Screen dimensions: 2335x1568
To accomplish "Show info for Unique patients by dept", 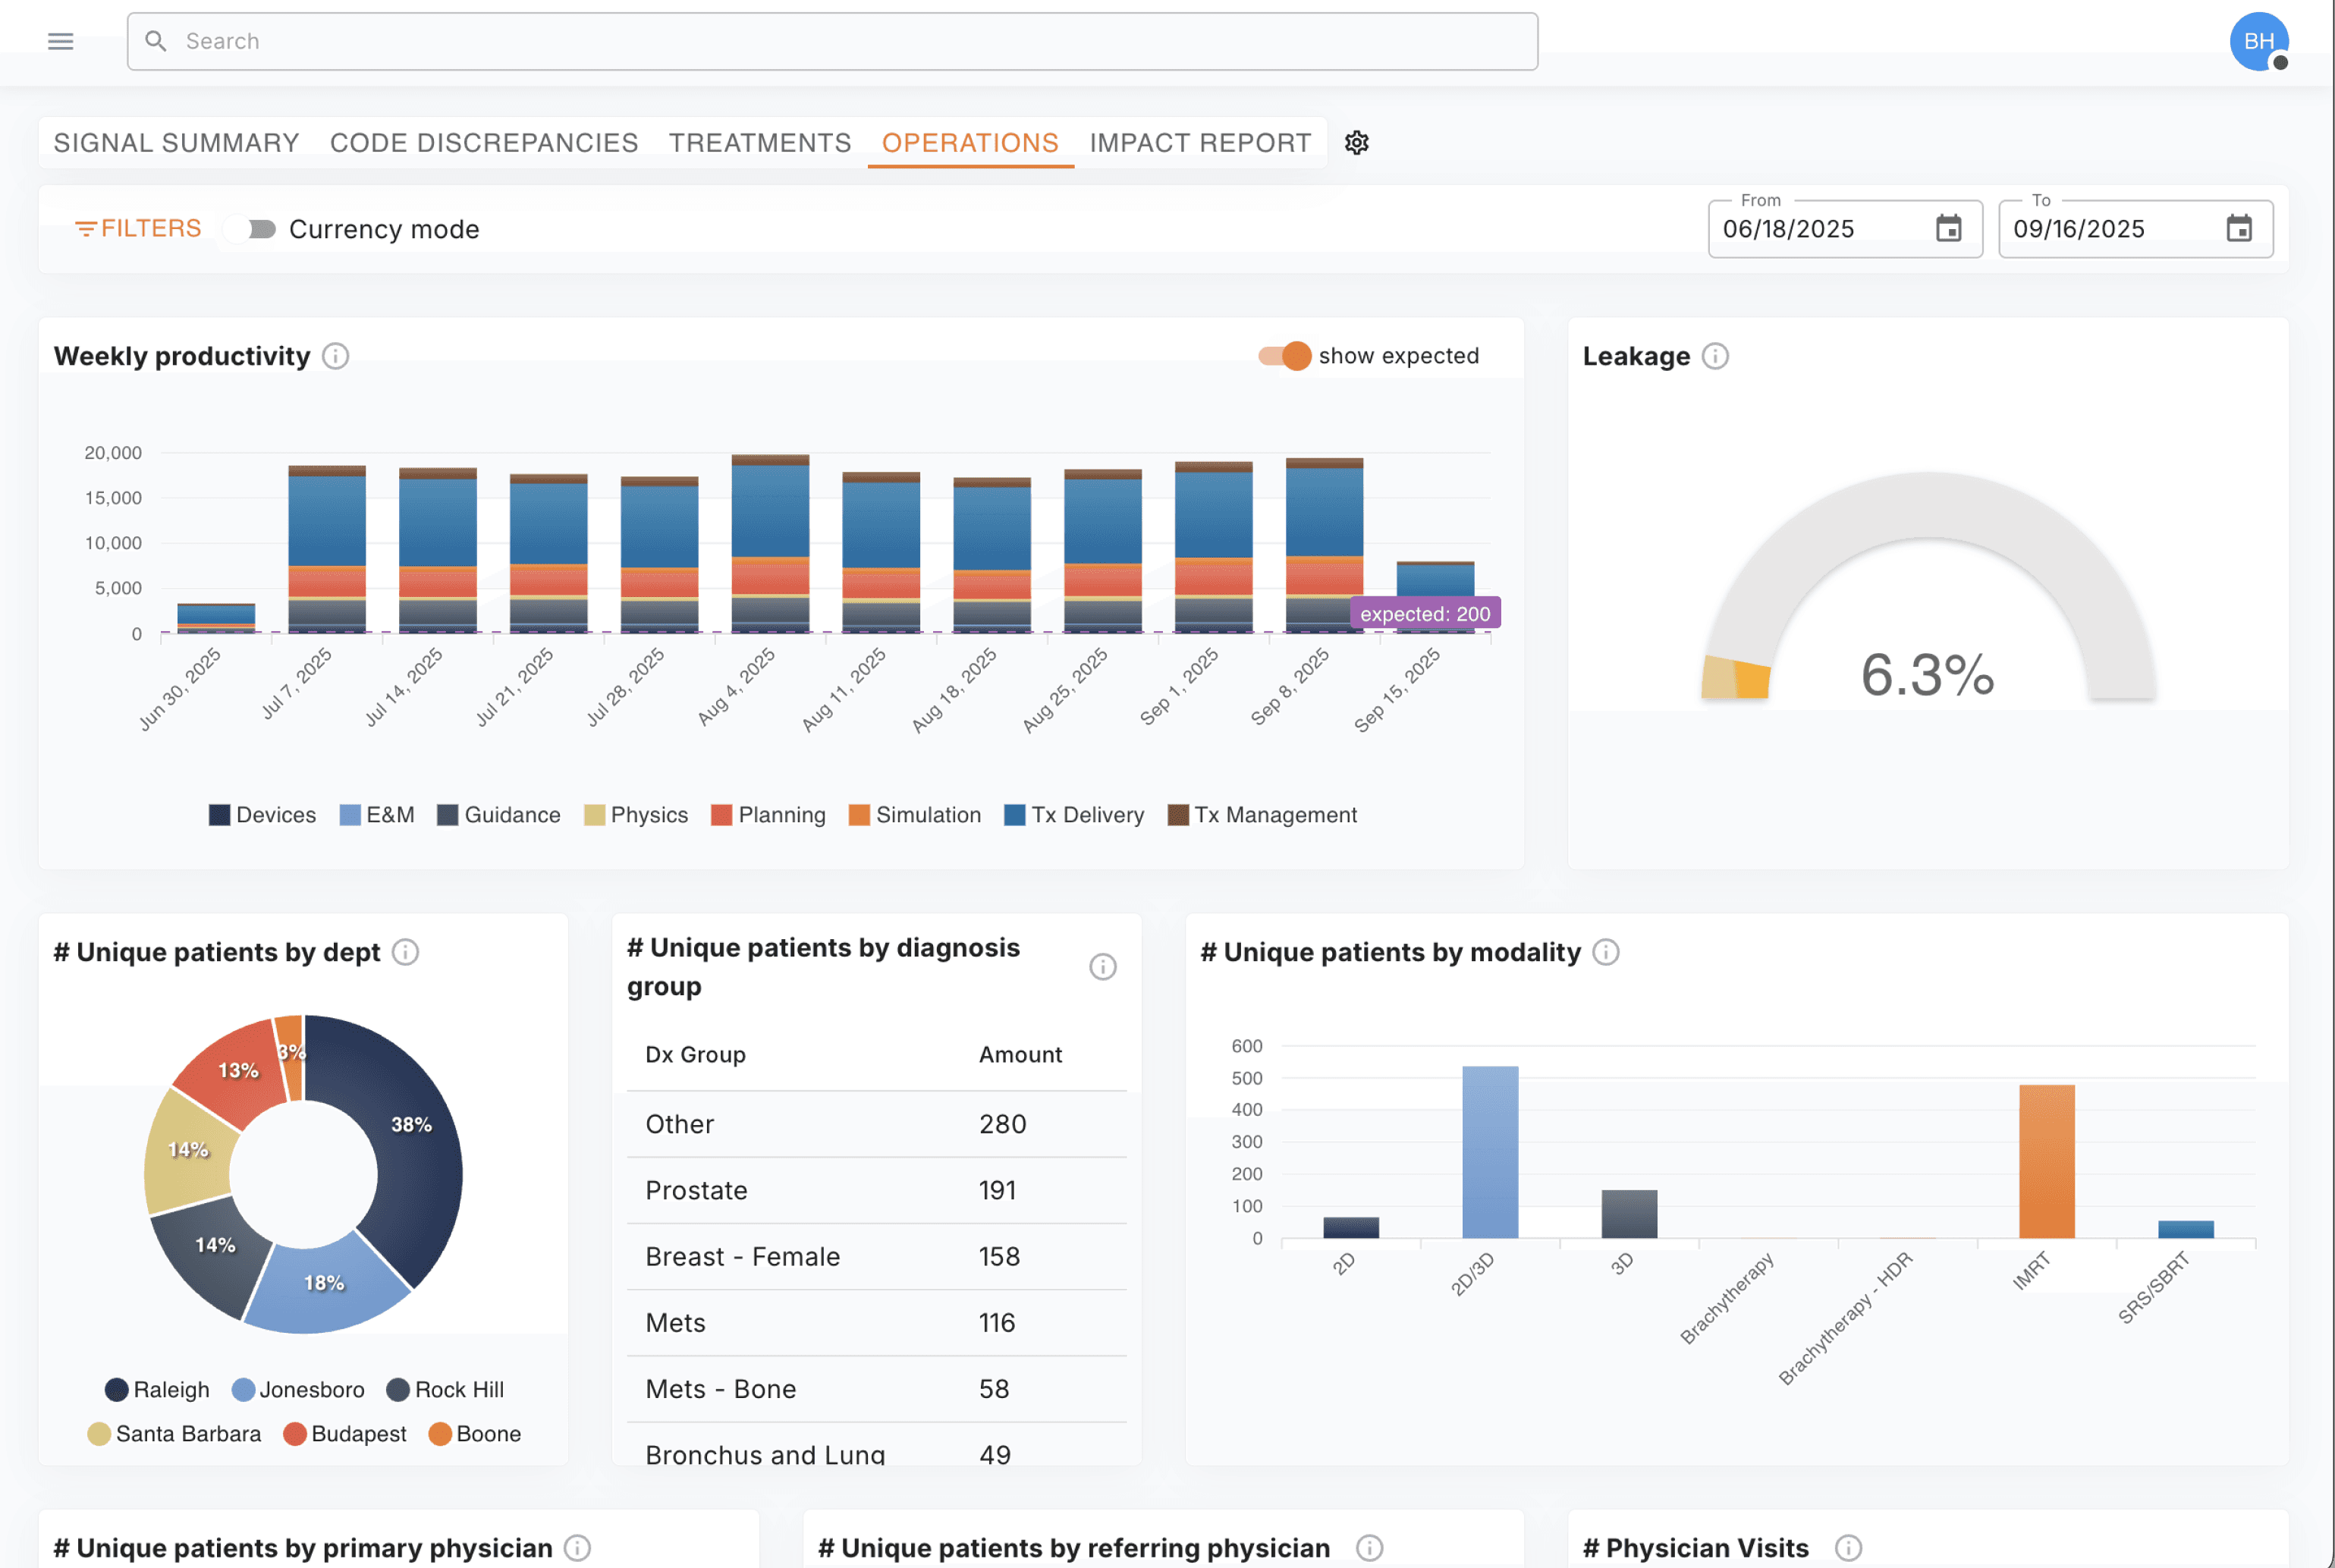I will (x=405, y=952).
